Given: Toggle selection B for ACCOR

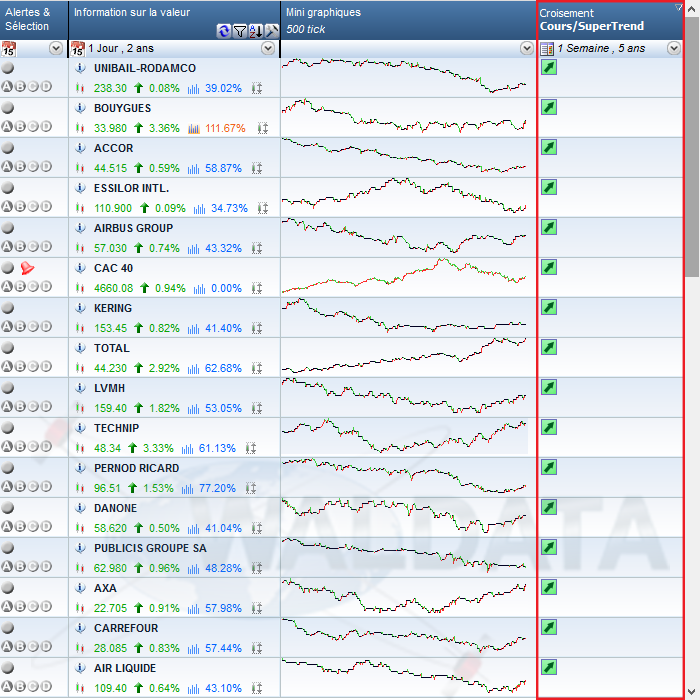Looking at the screenshot, I should point(20,167).
